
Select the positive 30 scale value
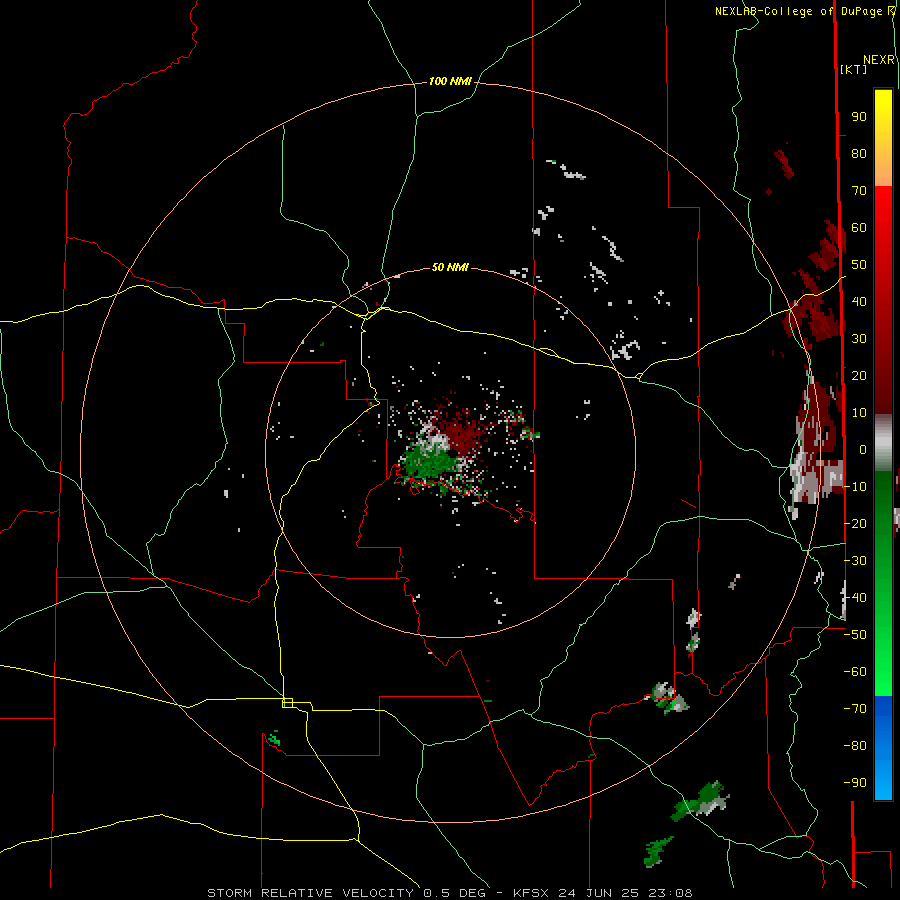(x=859, y=339)
